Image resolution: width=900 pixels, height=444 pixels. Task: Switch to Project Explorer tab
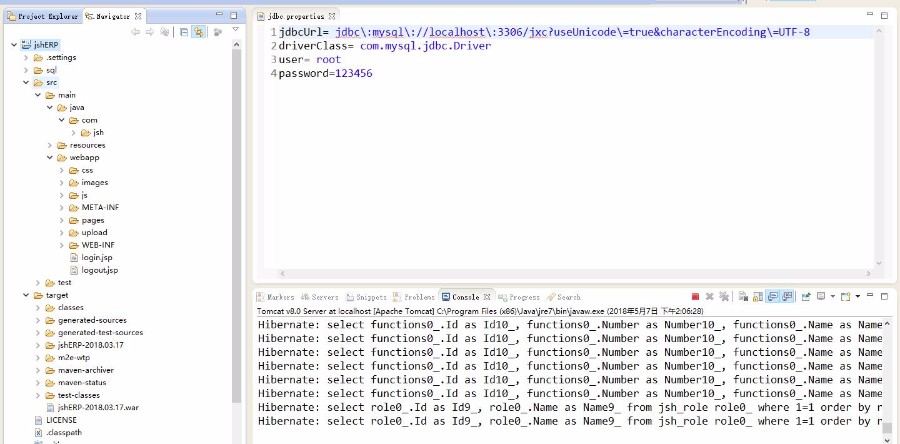(42, 17)
